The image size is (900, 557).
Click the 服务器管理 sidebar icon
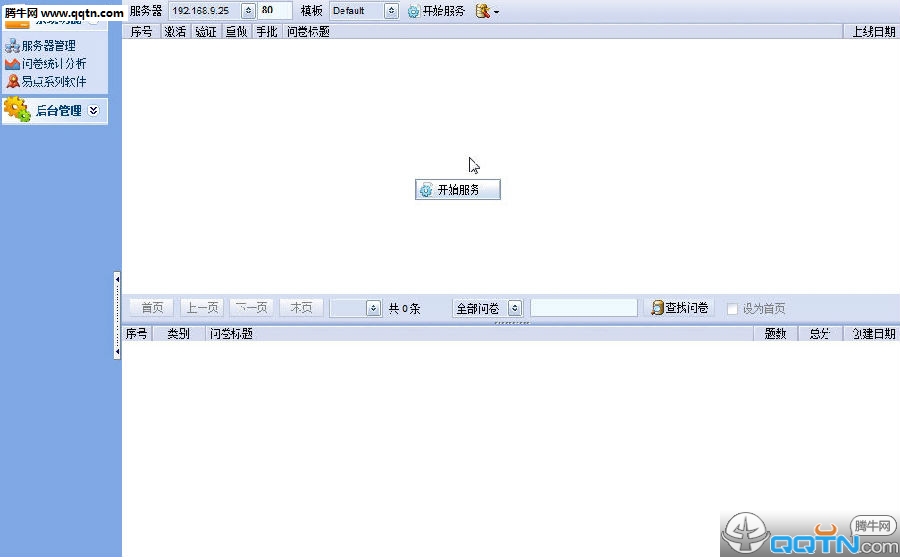[x=12, y=46]
